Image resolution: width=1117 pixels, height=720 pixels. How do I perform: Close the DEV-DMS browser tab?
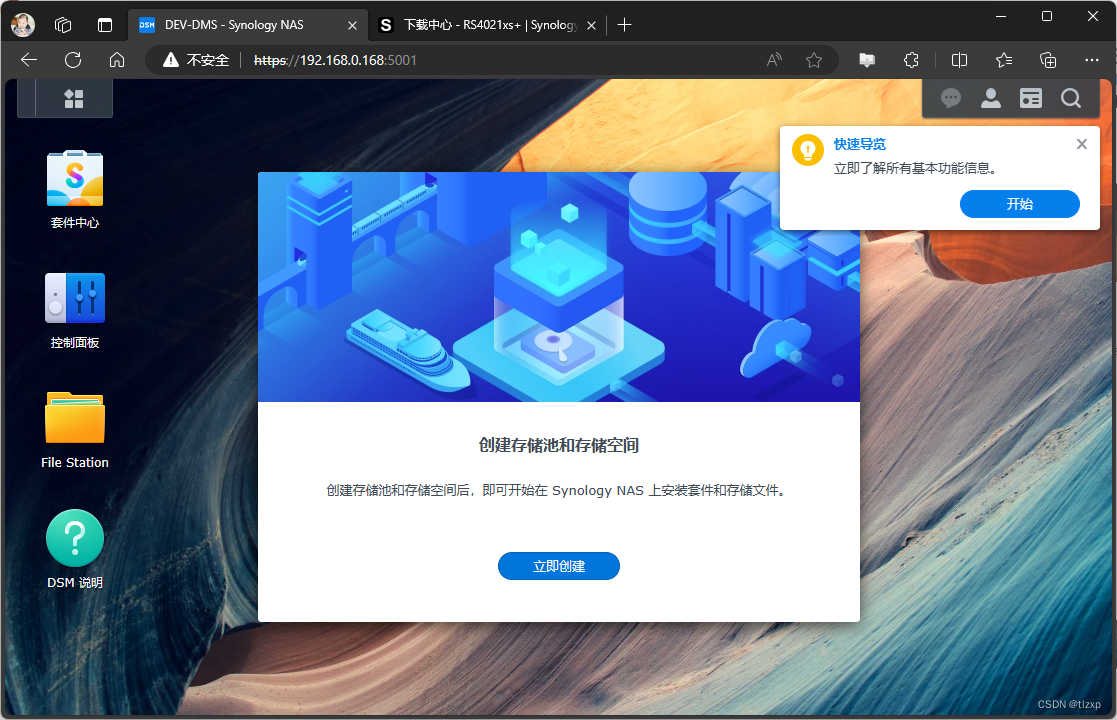(x=352, y=25)
